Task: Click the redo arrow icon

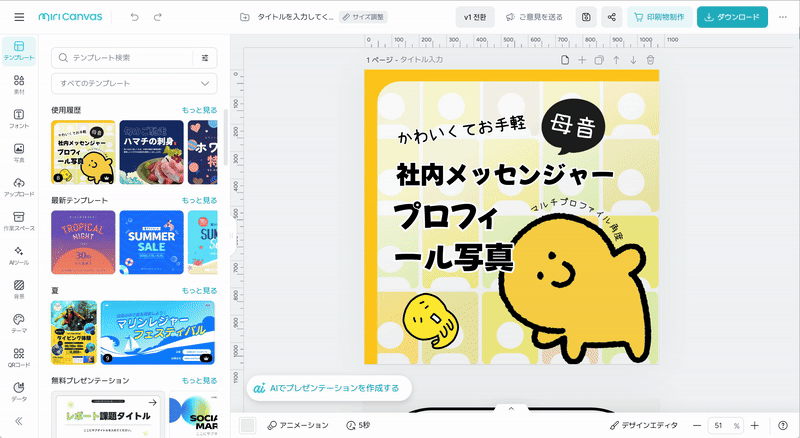Action: pyautogui.click(x=158, y=17)
